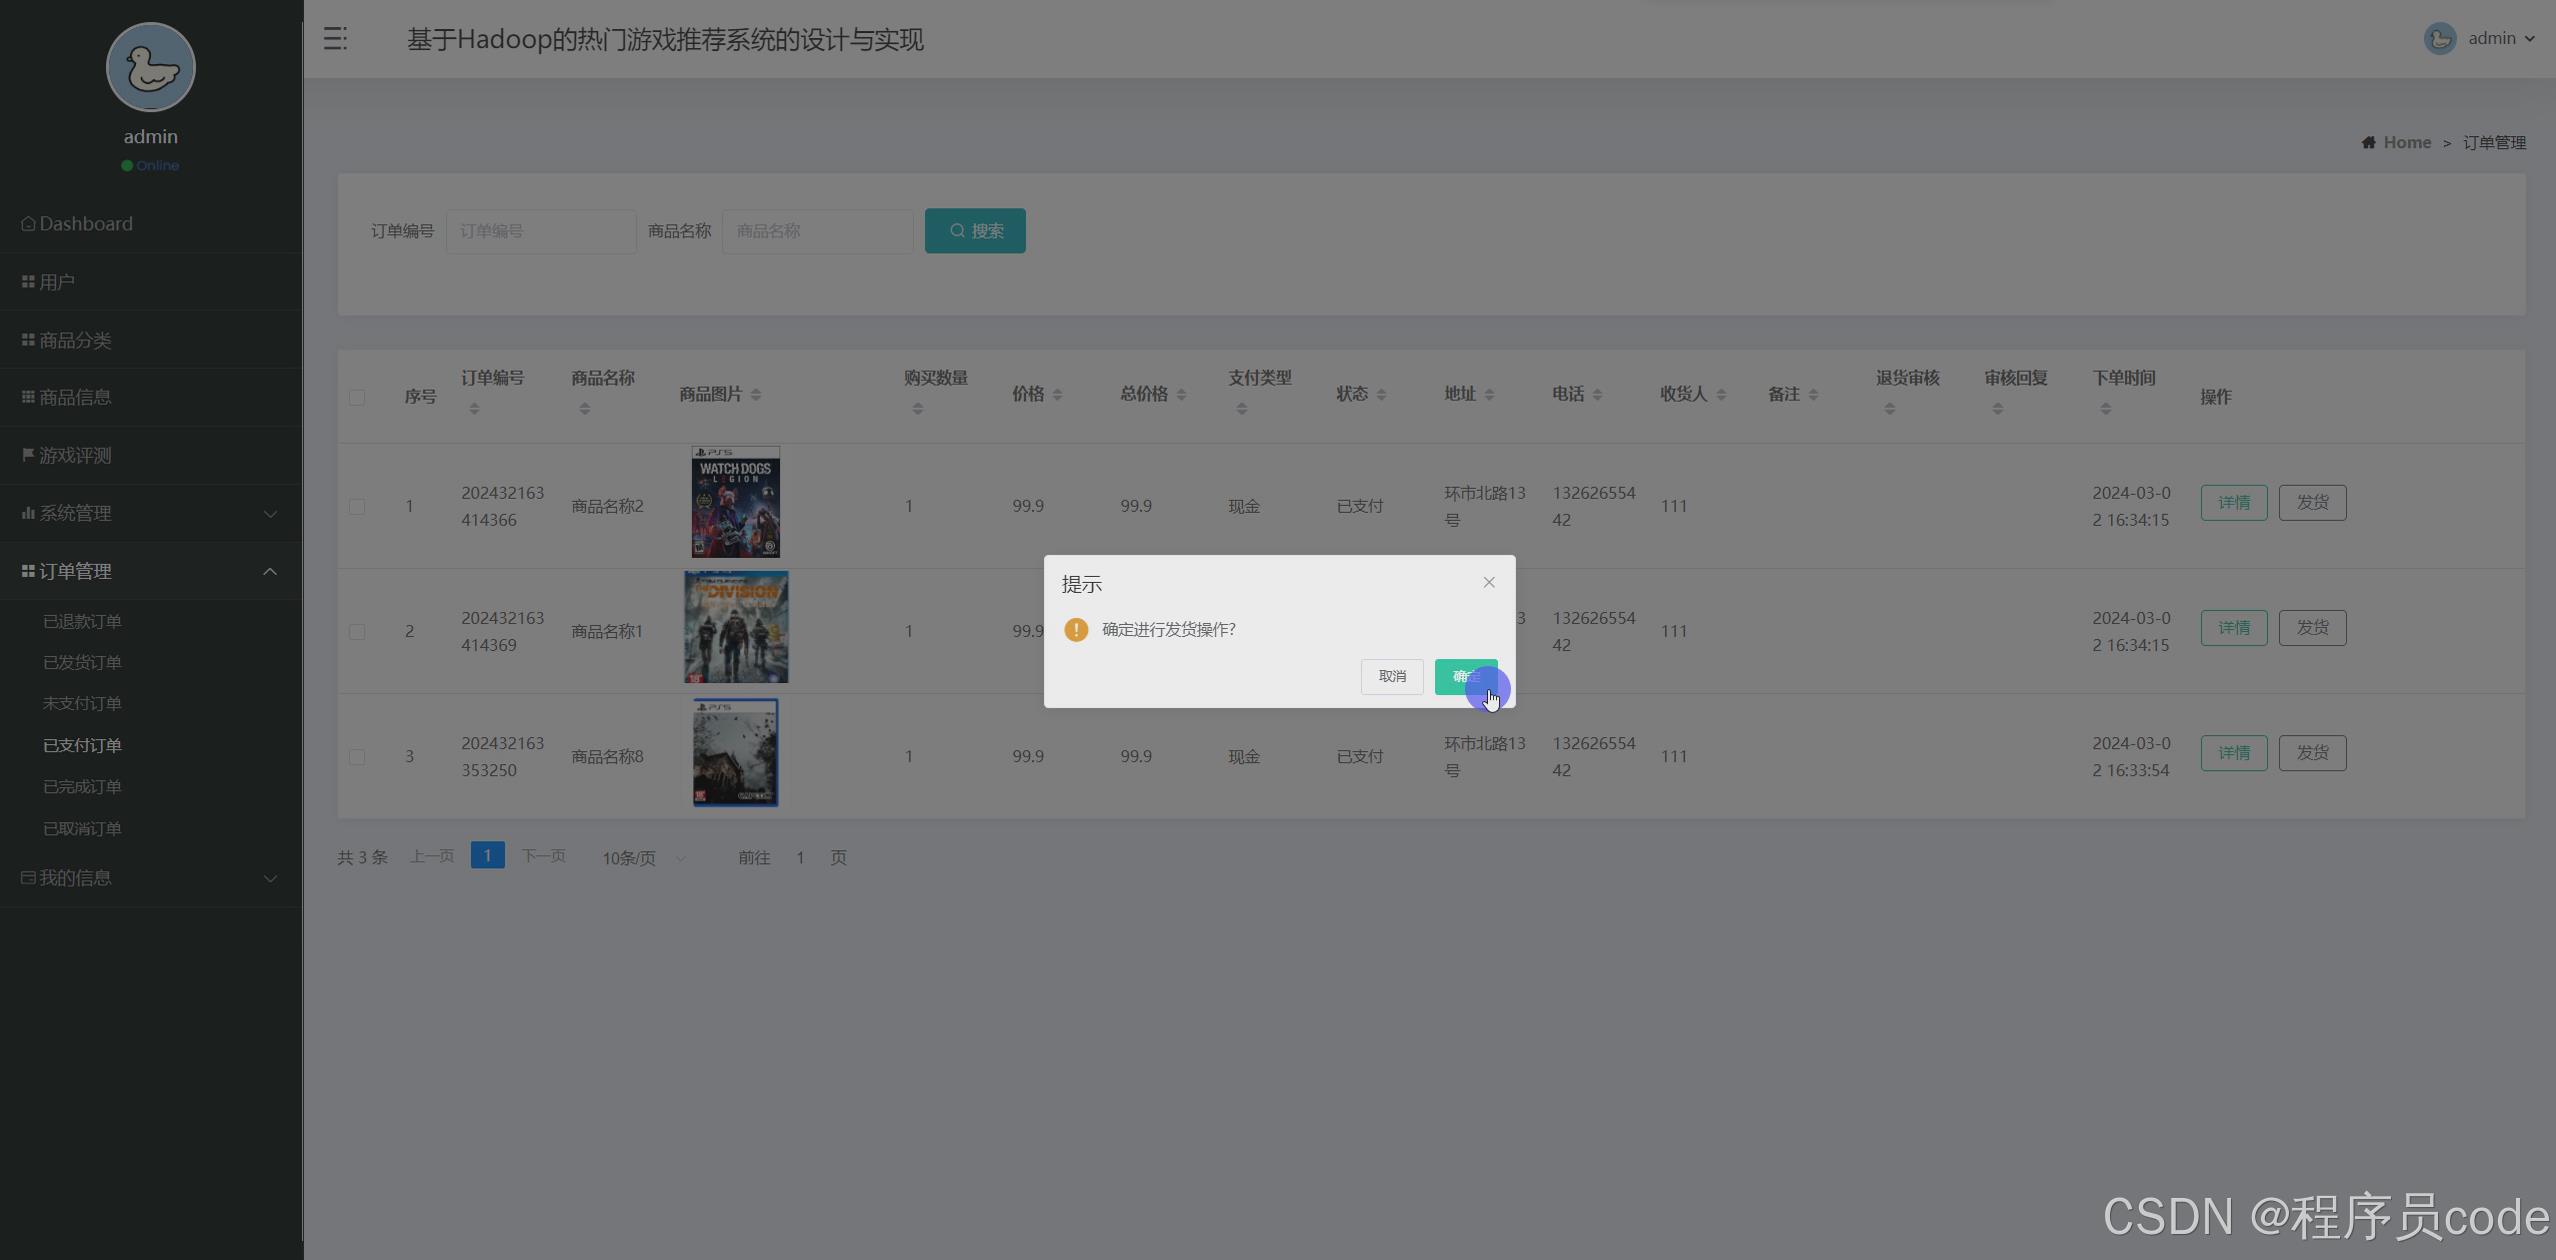Open 已发货订单 in the sidebar
The width and height of the screenshot is (2556, 1260).
tap(82, 662)
